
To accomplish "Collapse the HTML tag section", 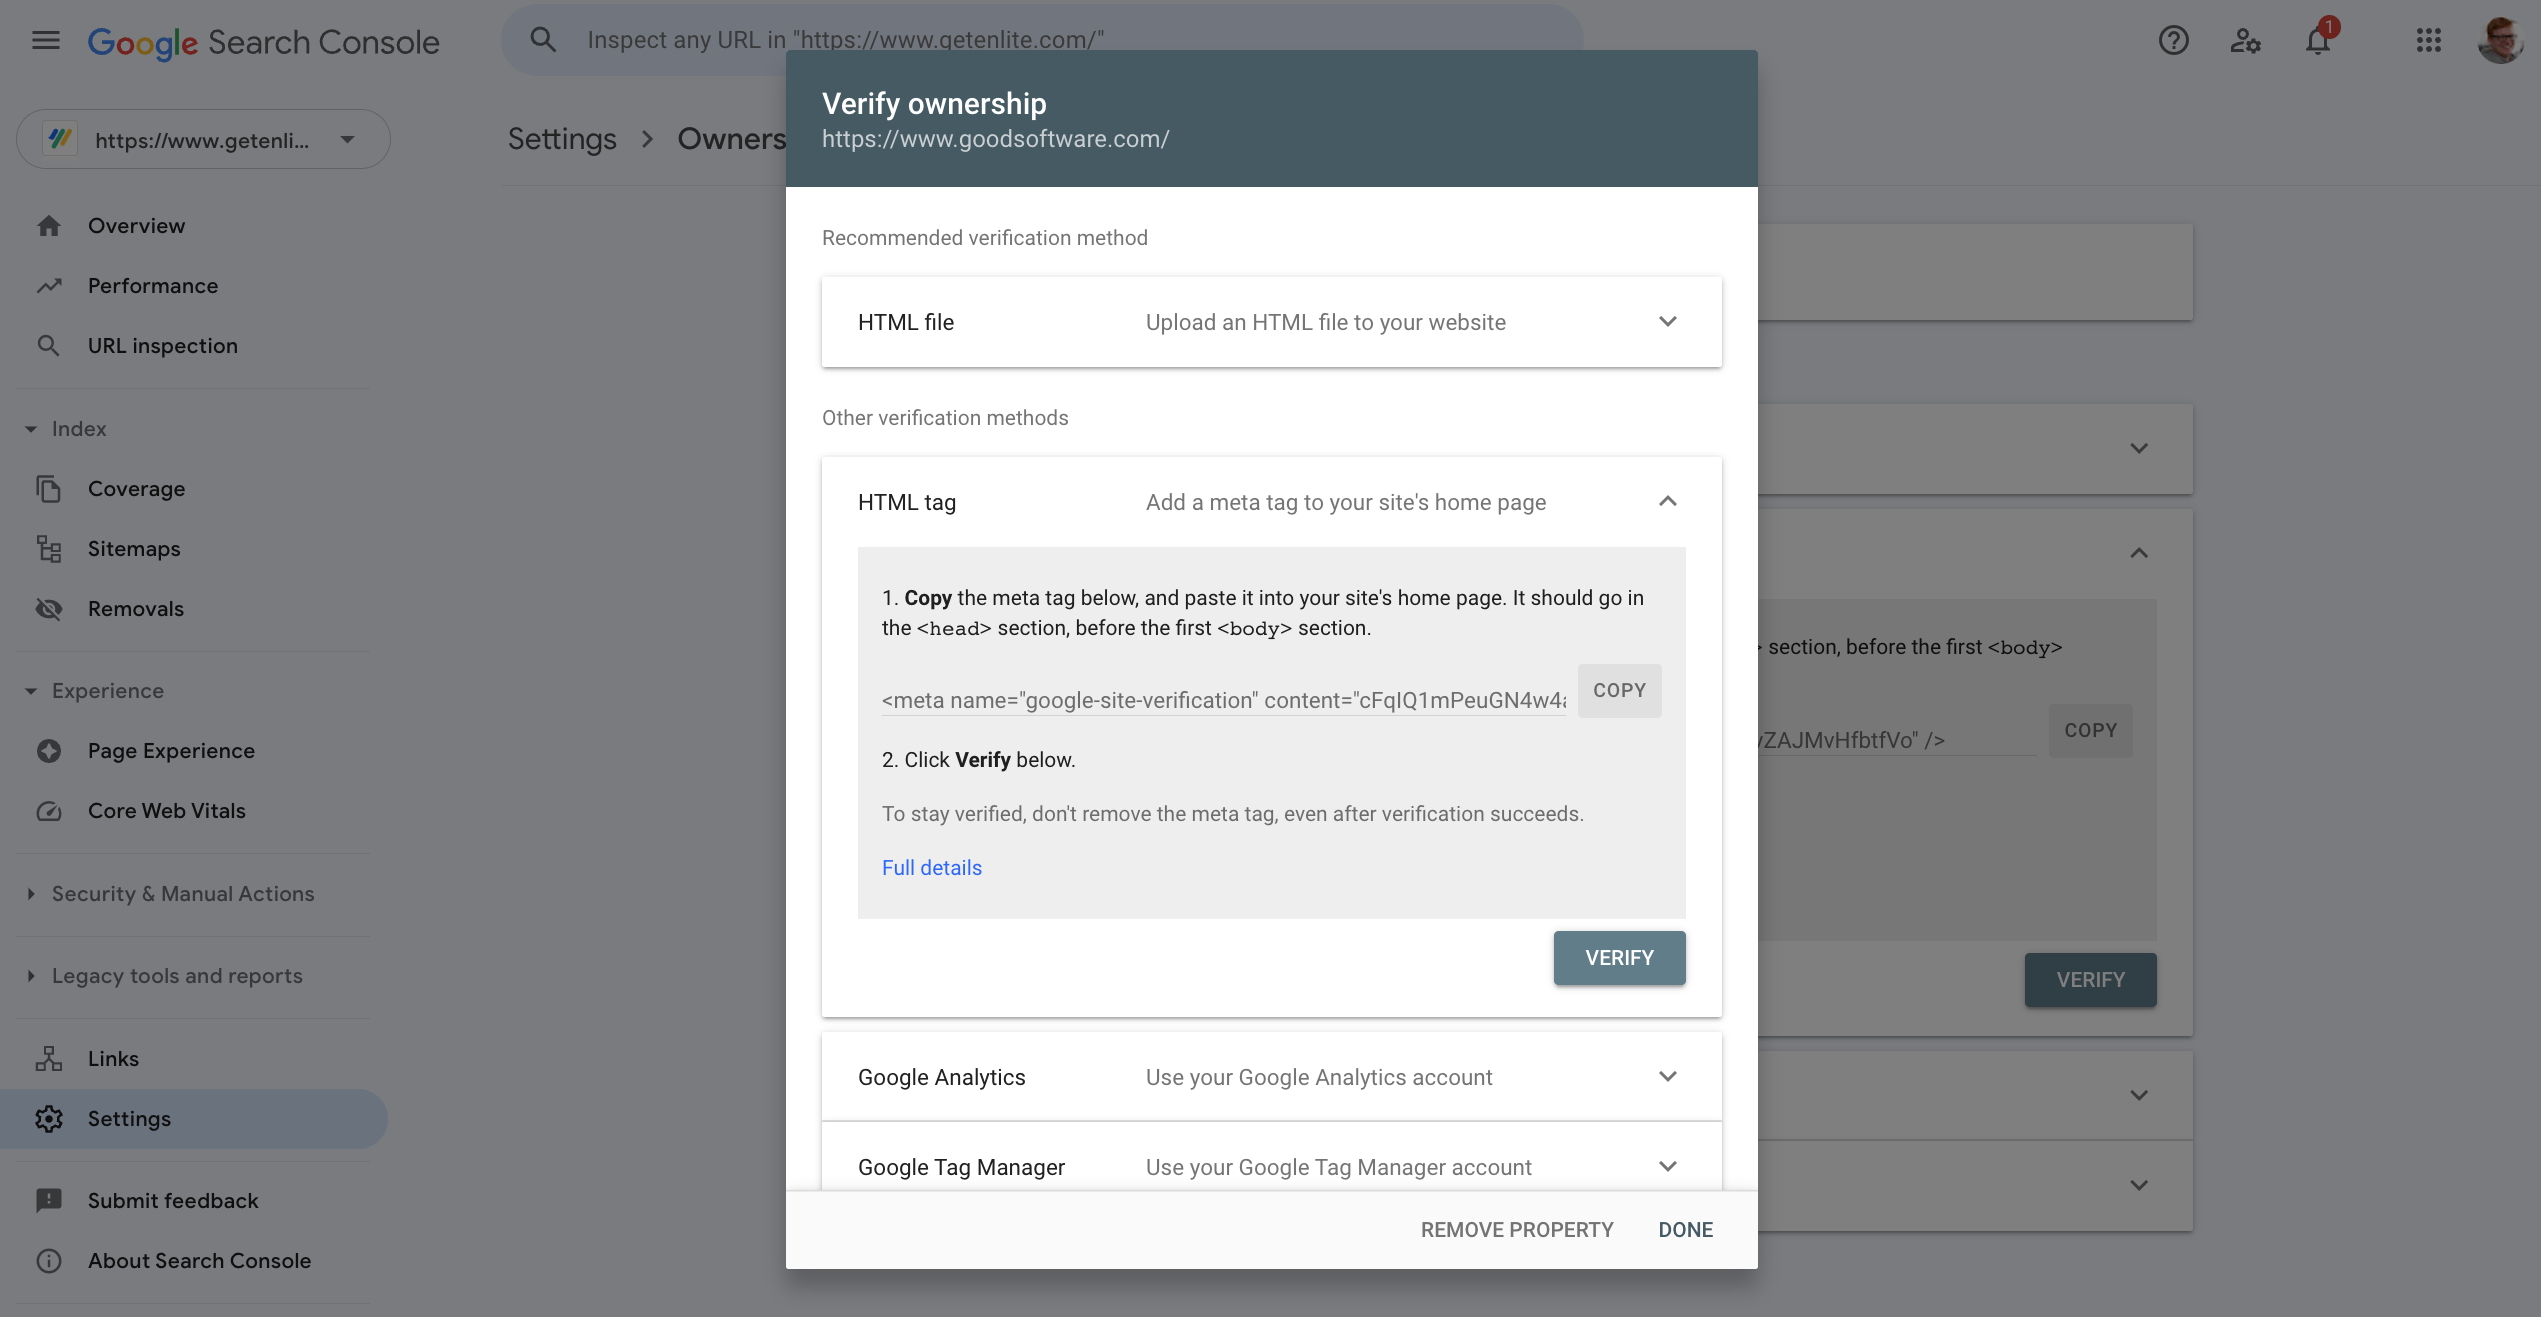I will [x=1667, y=502].
